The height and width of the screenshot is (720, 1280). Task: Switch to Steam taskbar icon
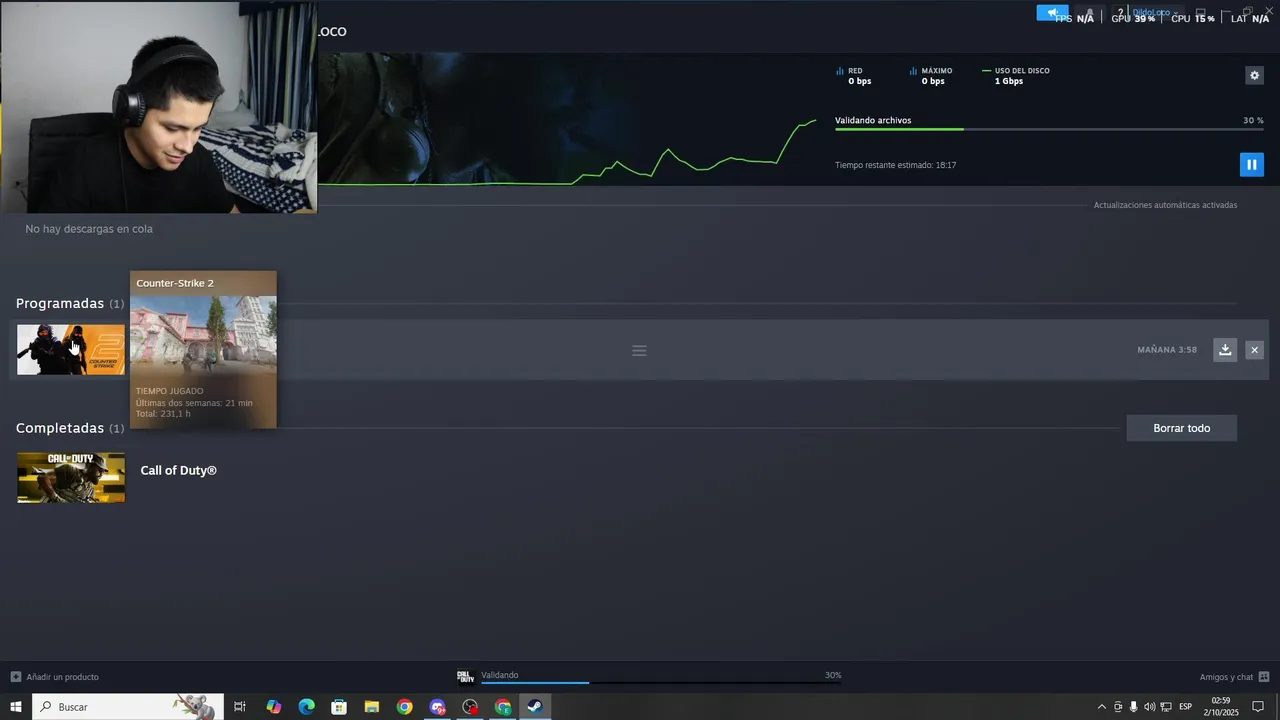pyautogui.click(x=535, y=707)
